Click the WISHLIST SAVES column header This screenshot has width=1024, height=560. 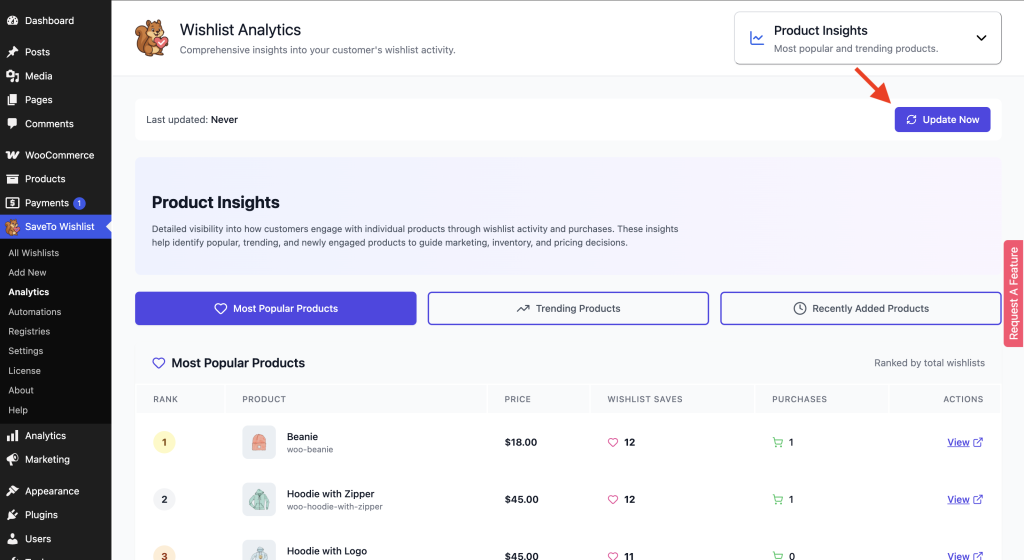point(645,399)
